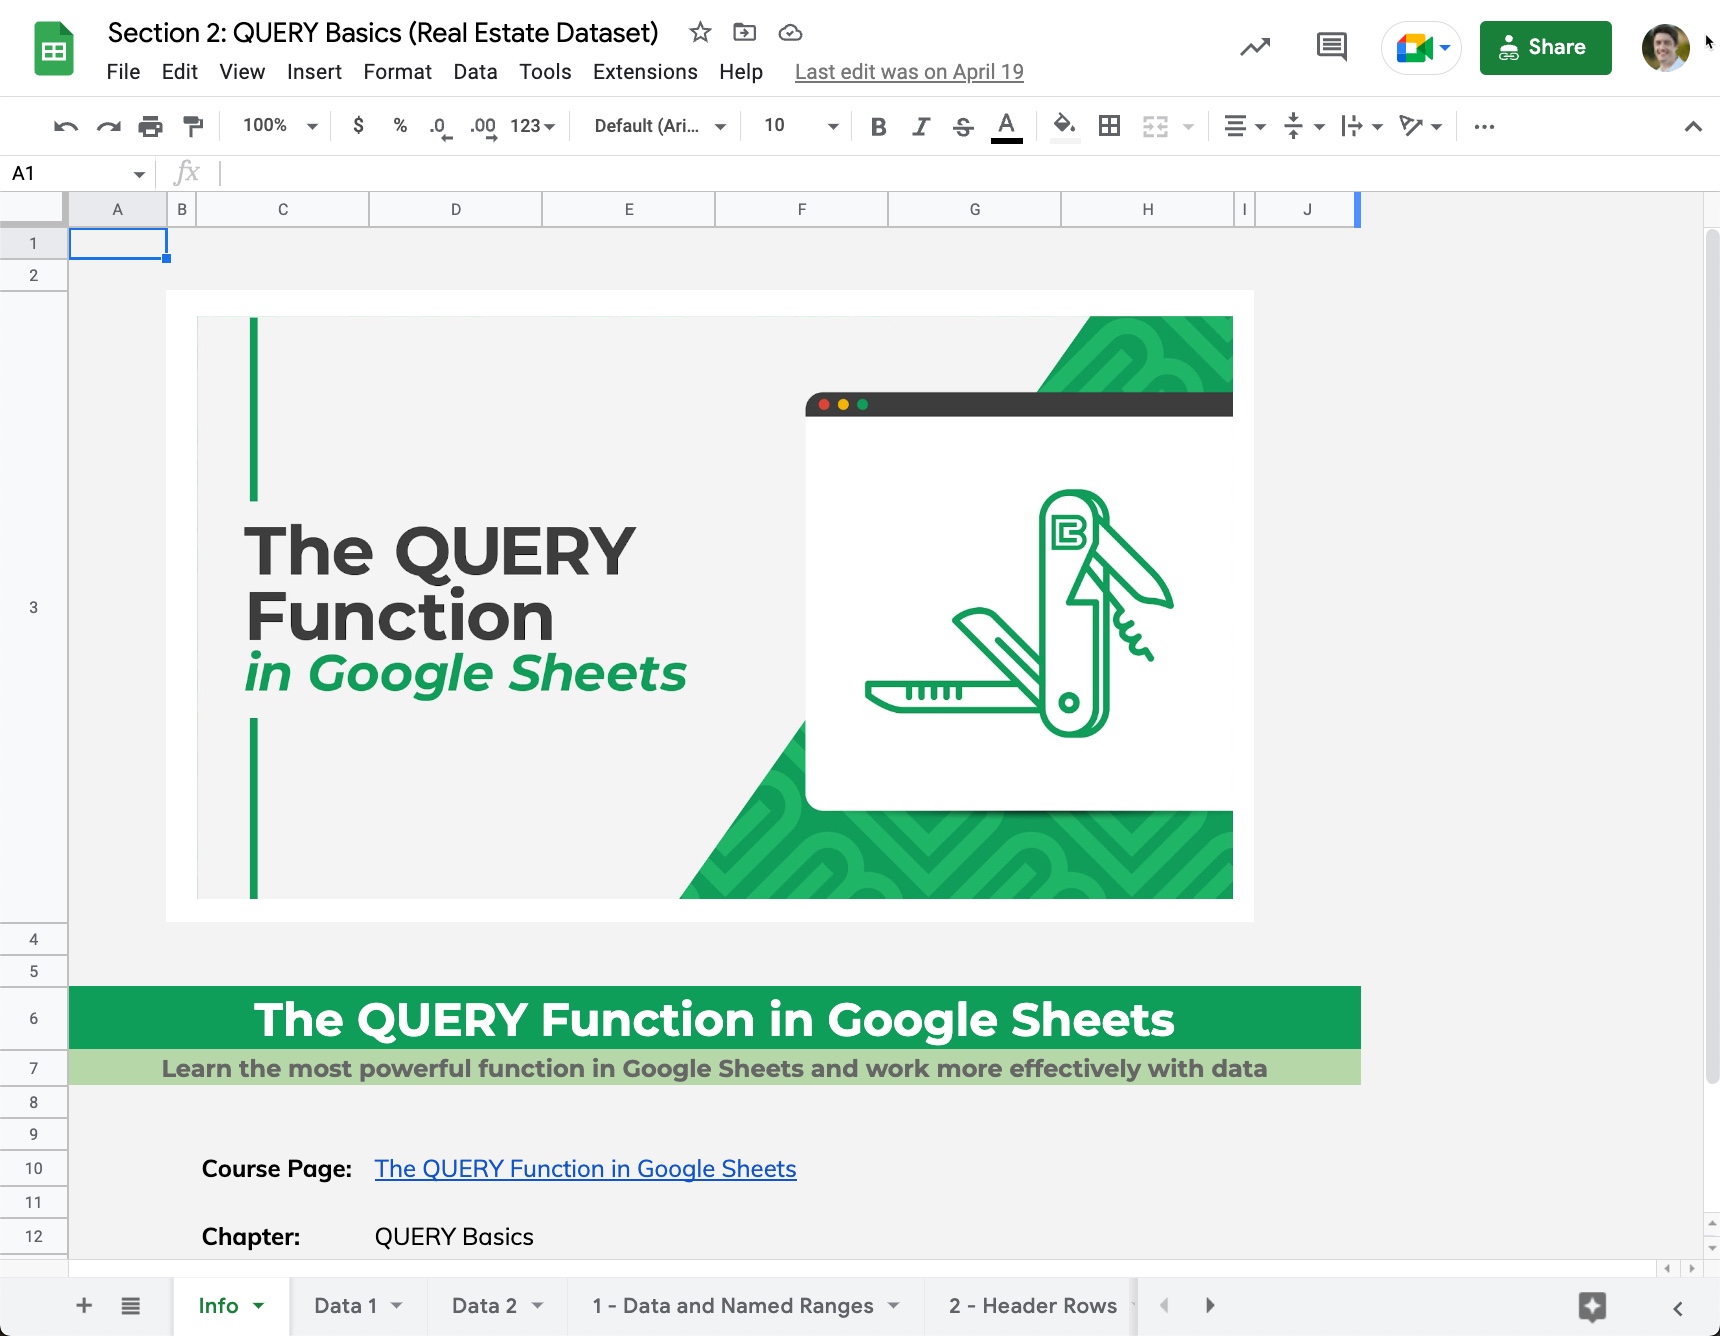Image resolution: width=1720 pixels, height=1336 pixels.
Task: Toggle bold formatting
Action: (878, 126)
